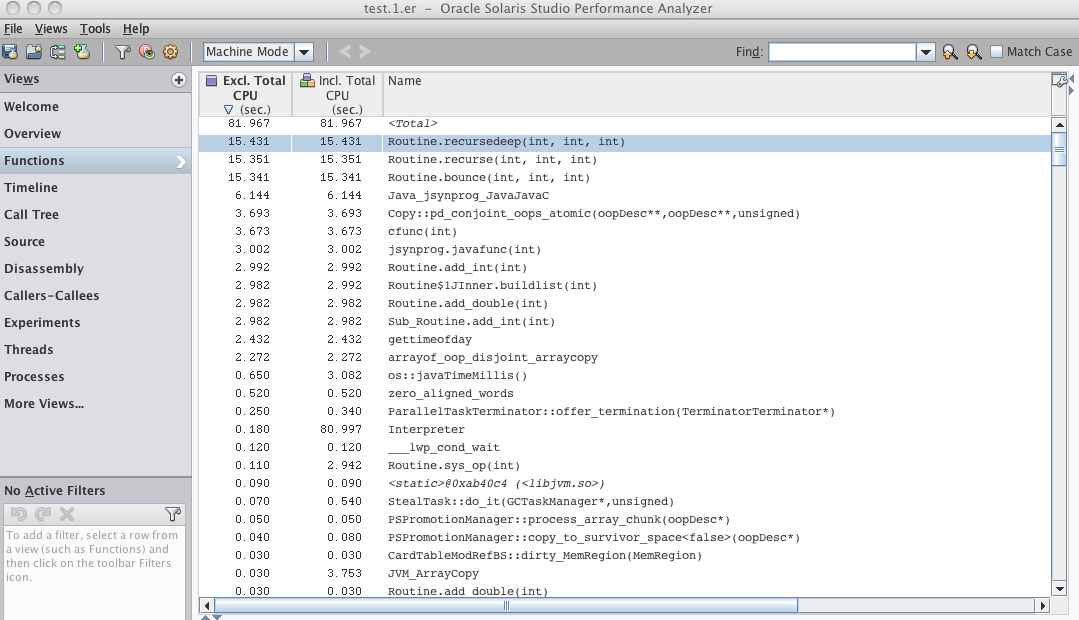Screen dimensions: 1079x620
Task: Click the add filter funnel in filters panel
Action: pyautogui.click(x=173, y=514)
